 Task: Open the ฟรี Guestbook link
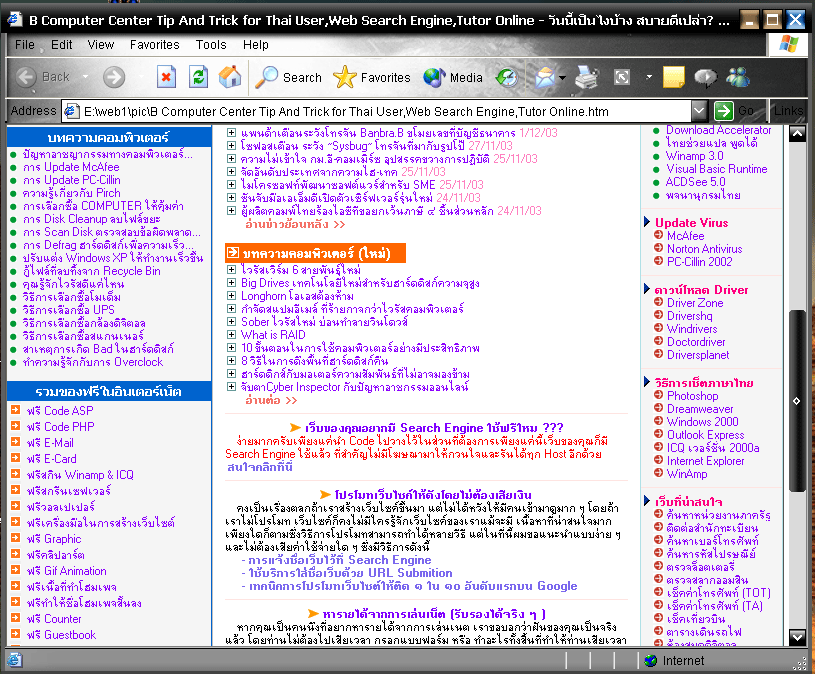tap(61, 635)
